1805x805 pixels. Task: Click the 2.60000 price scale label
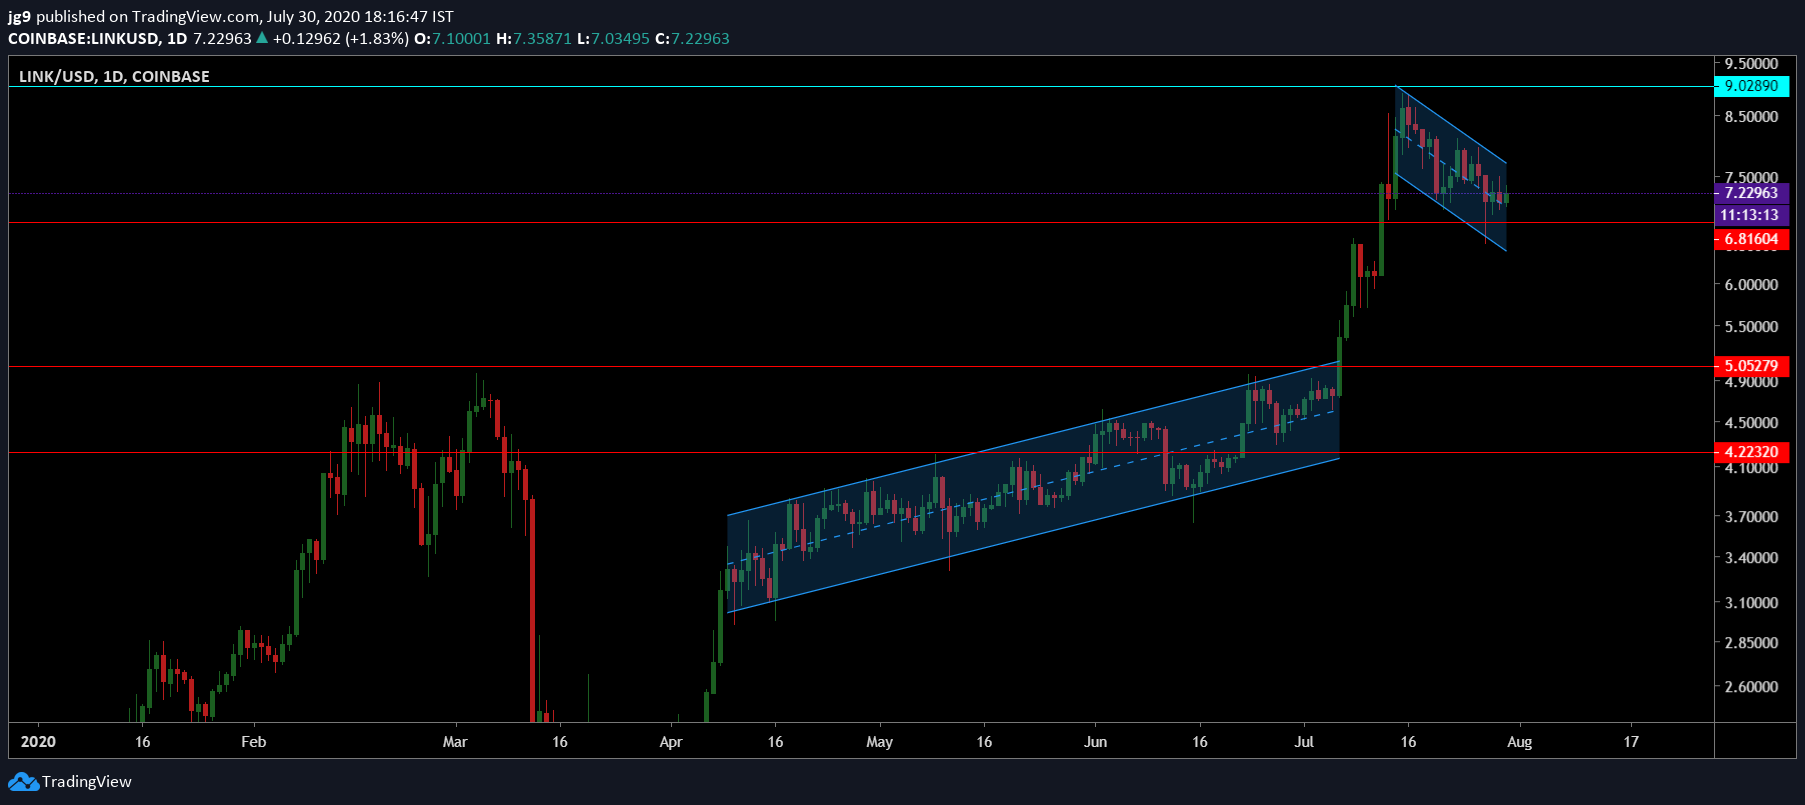(1751, 686)
